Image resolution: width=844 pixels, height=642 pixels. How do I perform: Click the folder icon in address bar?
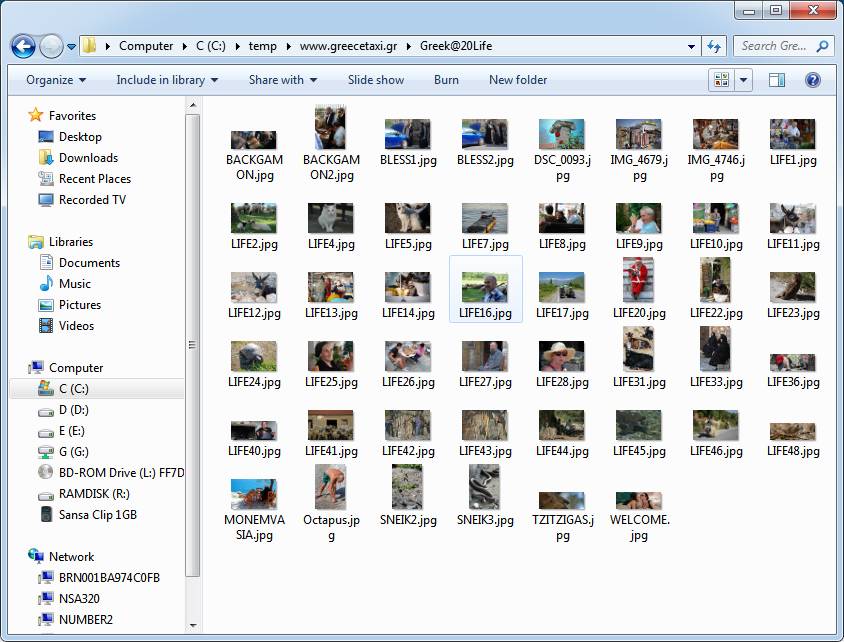point(89,46)
